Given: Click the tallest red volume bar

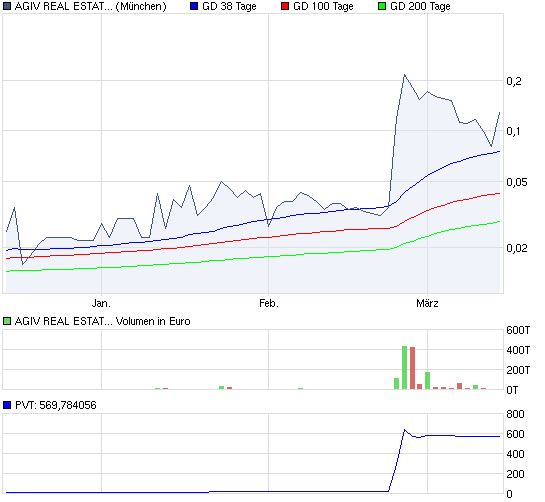Looking at the screenshot, I should [x=413, y=368].
